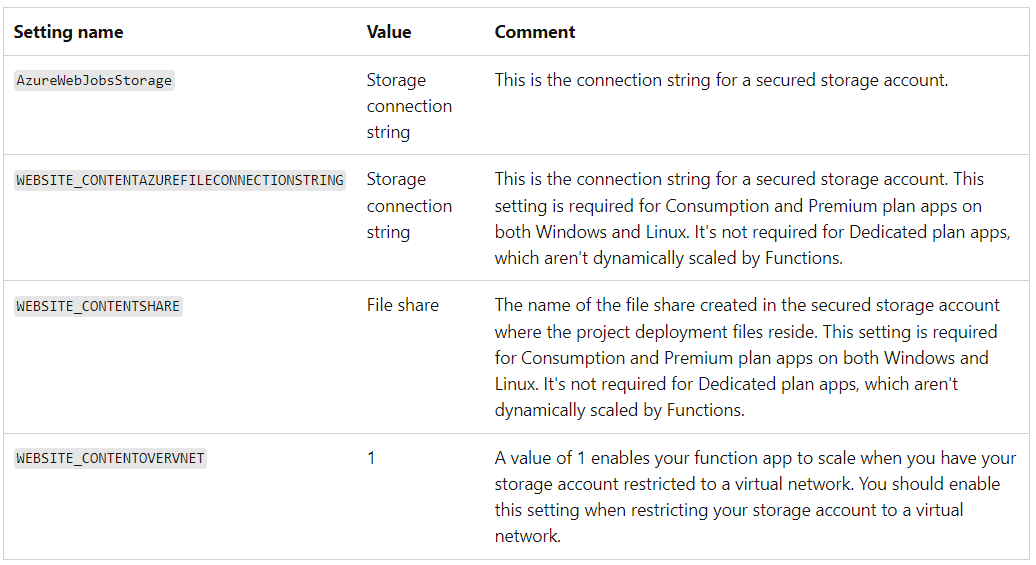Click the Comment column header
This screenshot has height=565, width=1036.
535,32
